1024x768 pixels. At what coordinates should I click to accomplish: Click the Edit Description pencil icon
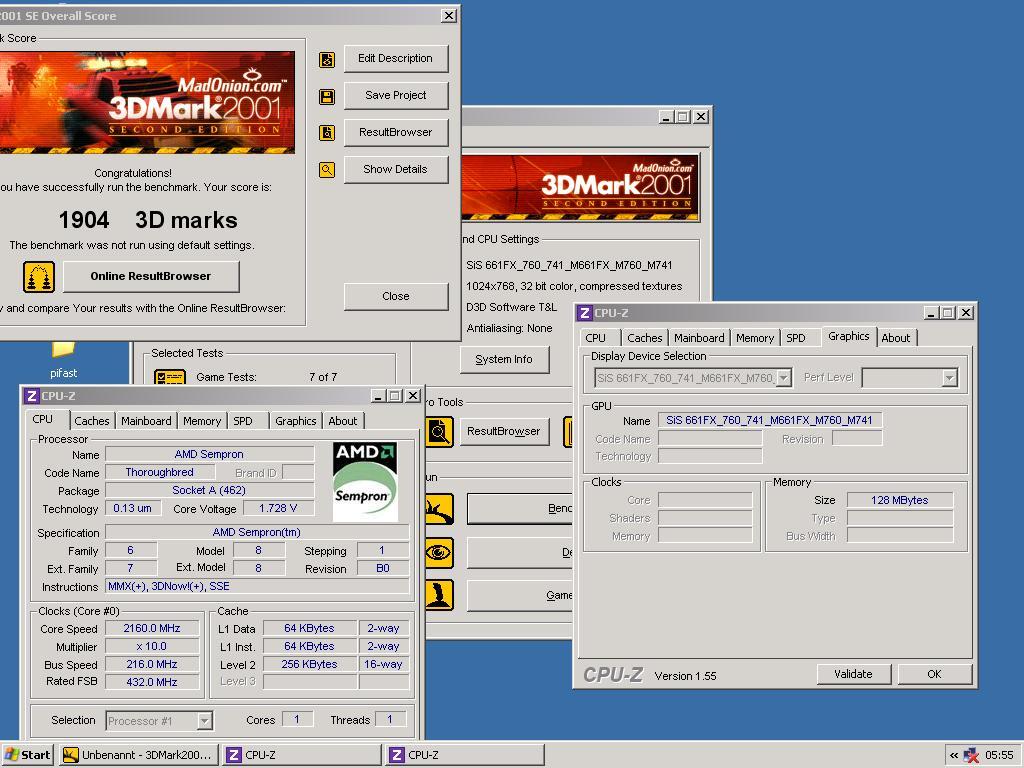coord(327,59)
